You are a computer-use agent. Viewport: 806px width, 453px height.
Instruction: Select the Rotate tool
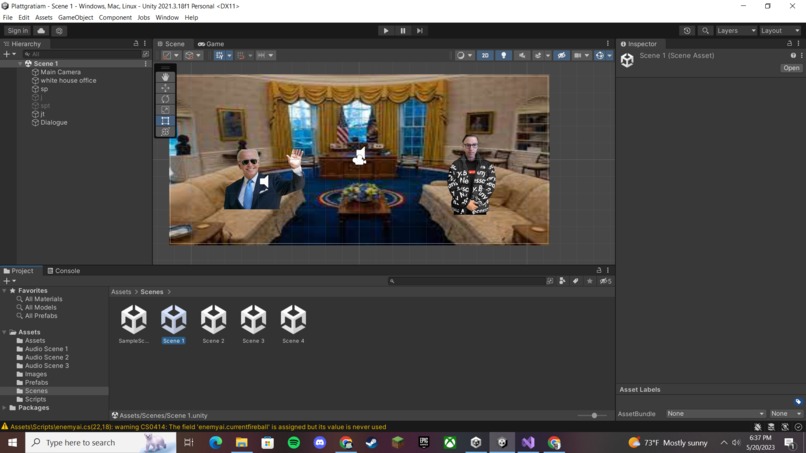pos(165,99)
